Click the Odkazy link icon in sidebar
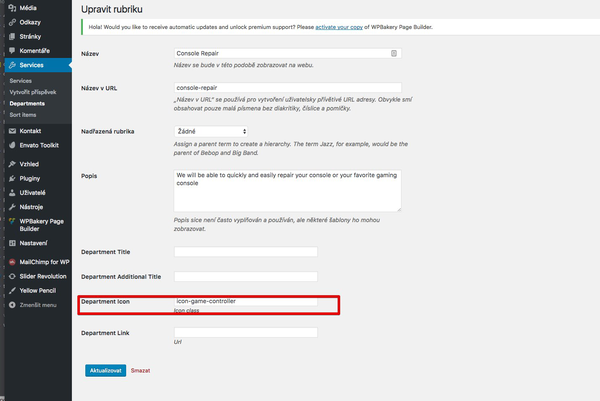Screen dimensions: 600x401 click(x=12, y=22)
